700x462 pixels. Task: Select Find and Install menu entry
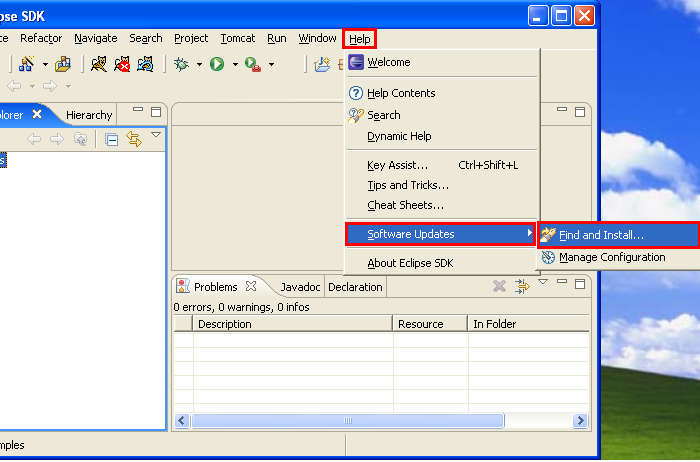tap(600, 236)
